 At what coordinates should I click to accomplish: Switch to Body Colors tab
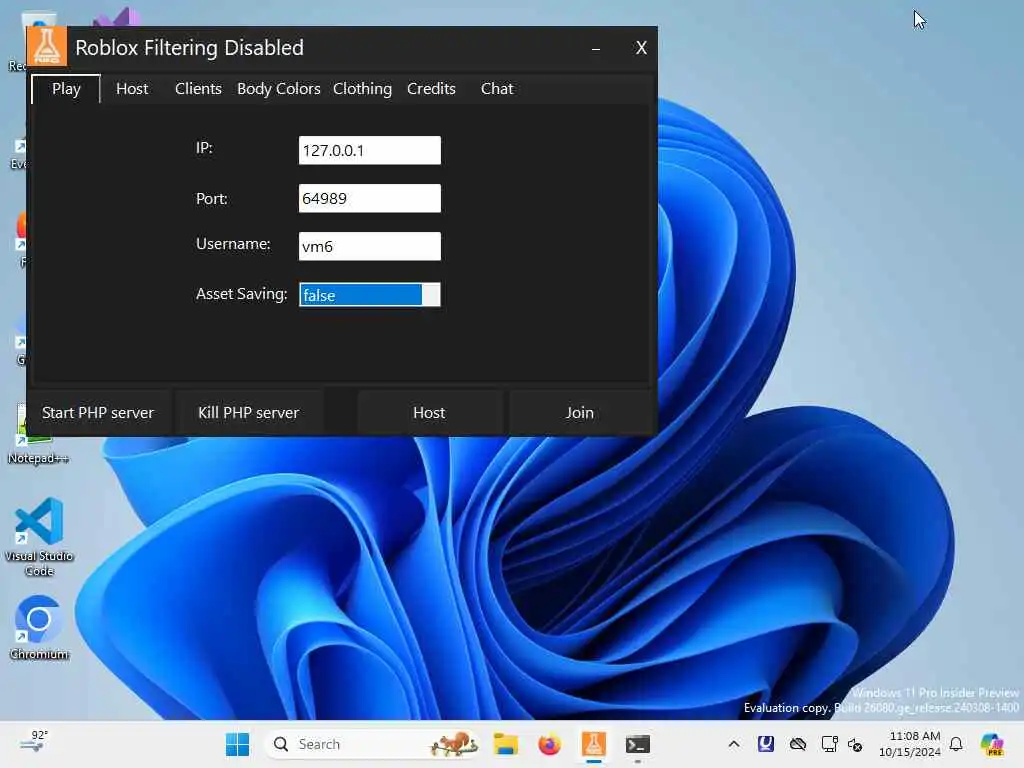278,89
